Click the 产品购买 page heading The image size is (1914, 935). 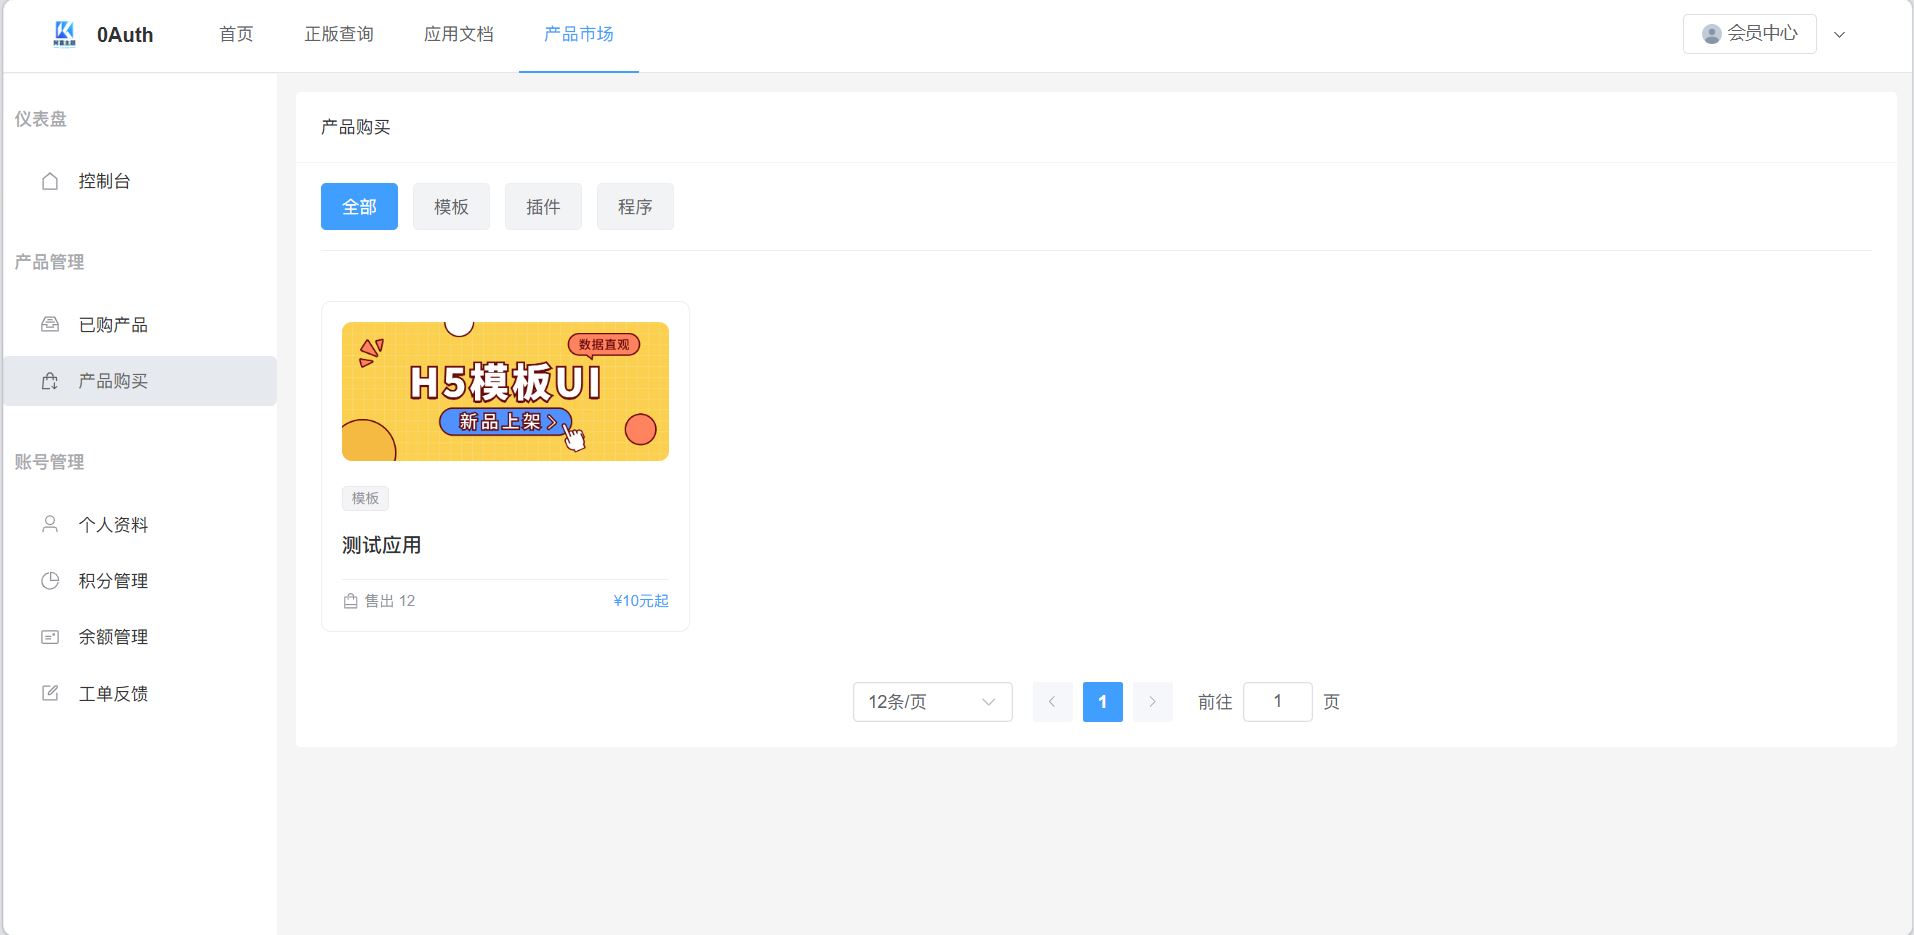pos(355,127)
